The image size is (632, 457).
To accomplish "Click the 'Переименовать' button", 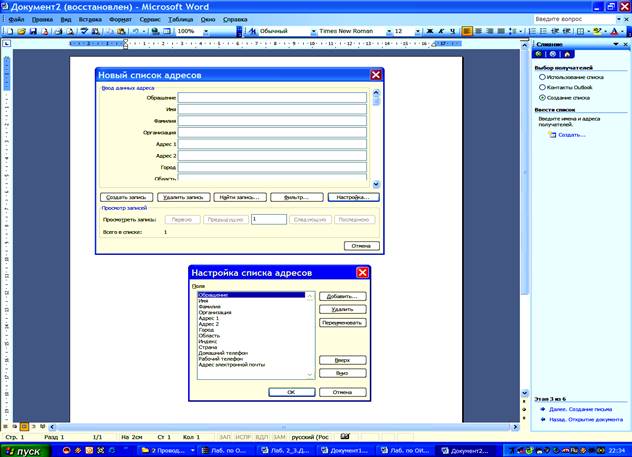I will (x=343, y=323).
